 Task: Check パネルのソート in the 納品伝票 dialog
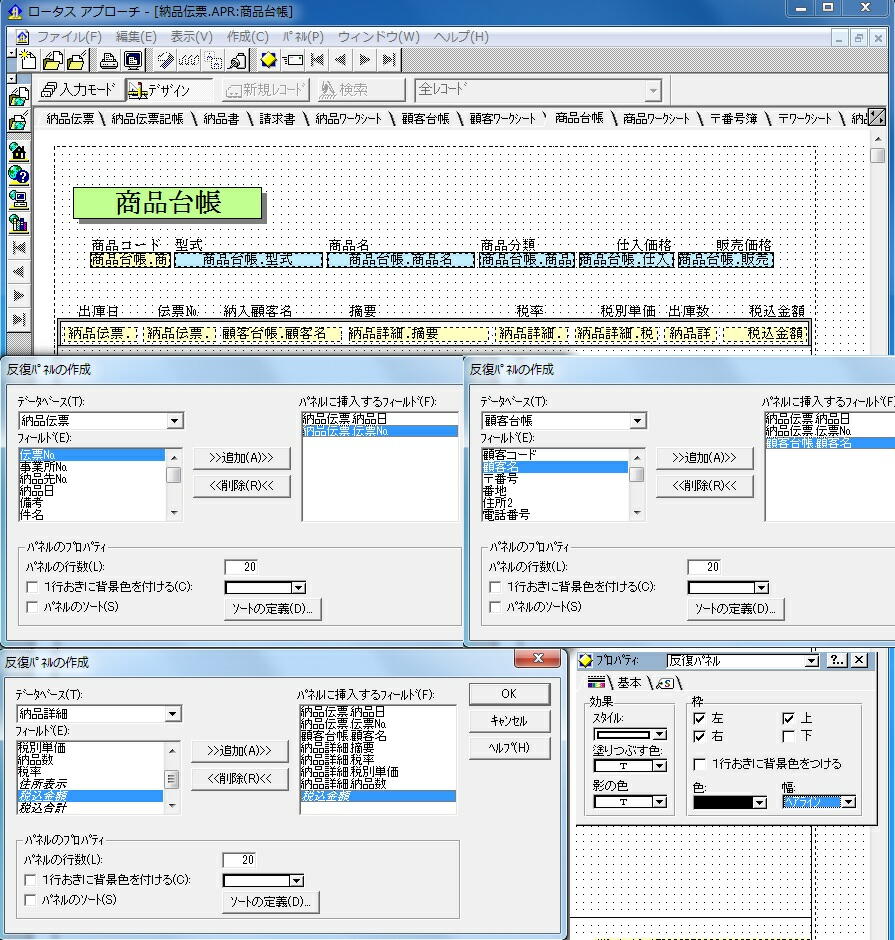tap(32, 607)
